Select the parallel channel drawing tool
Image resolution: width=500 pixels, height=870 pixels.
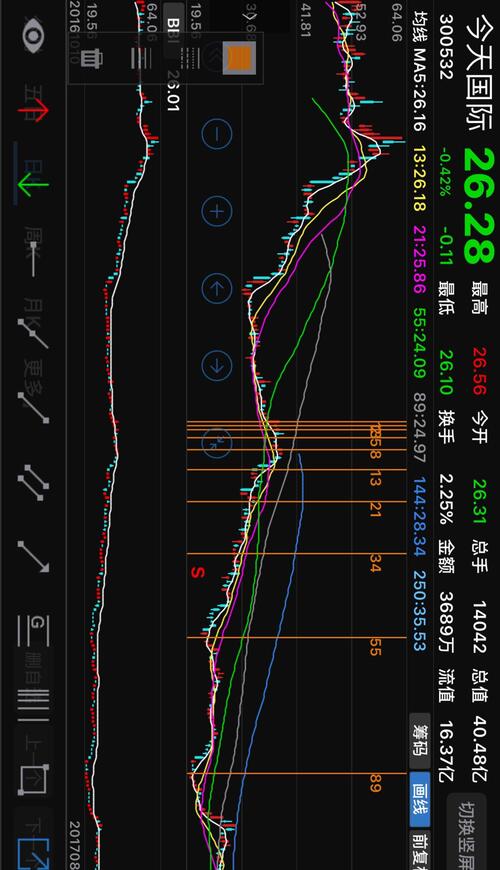coord(33,483)
